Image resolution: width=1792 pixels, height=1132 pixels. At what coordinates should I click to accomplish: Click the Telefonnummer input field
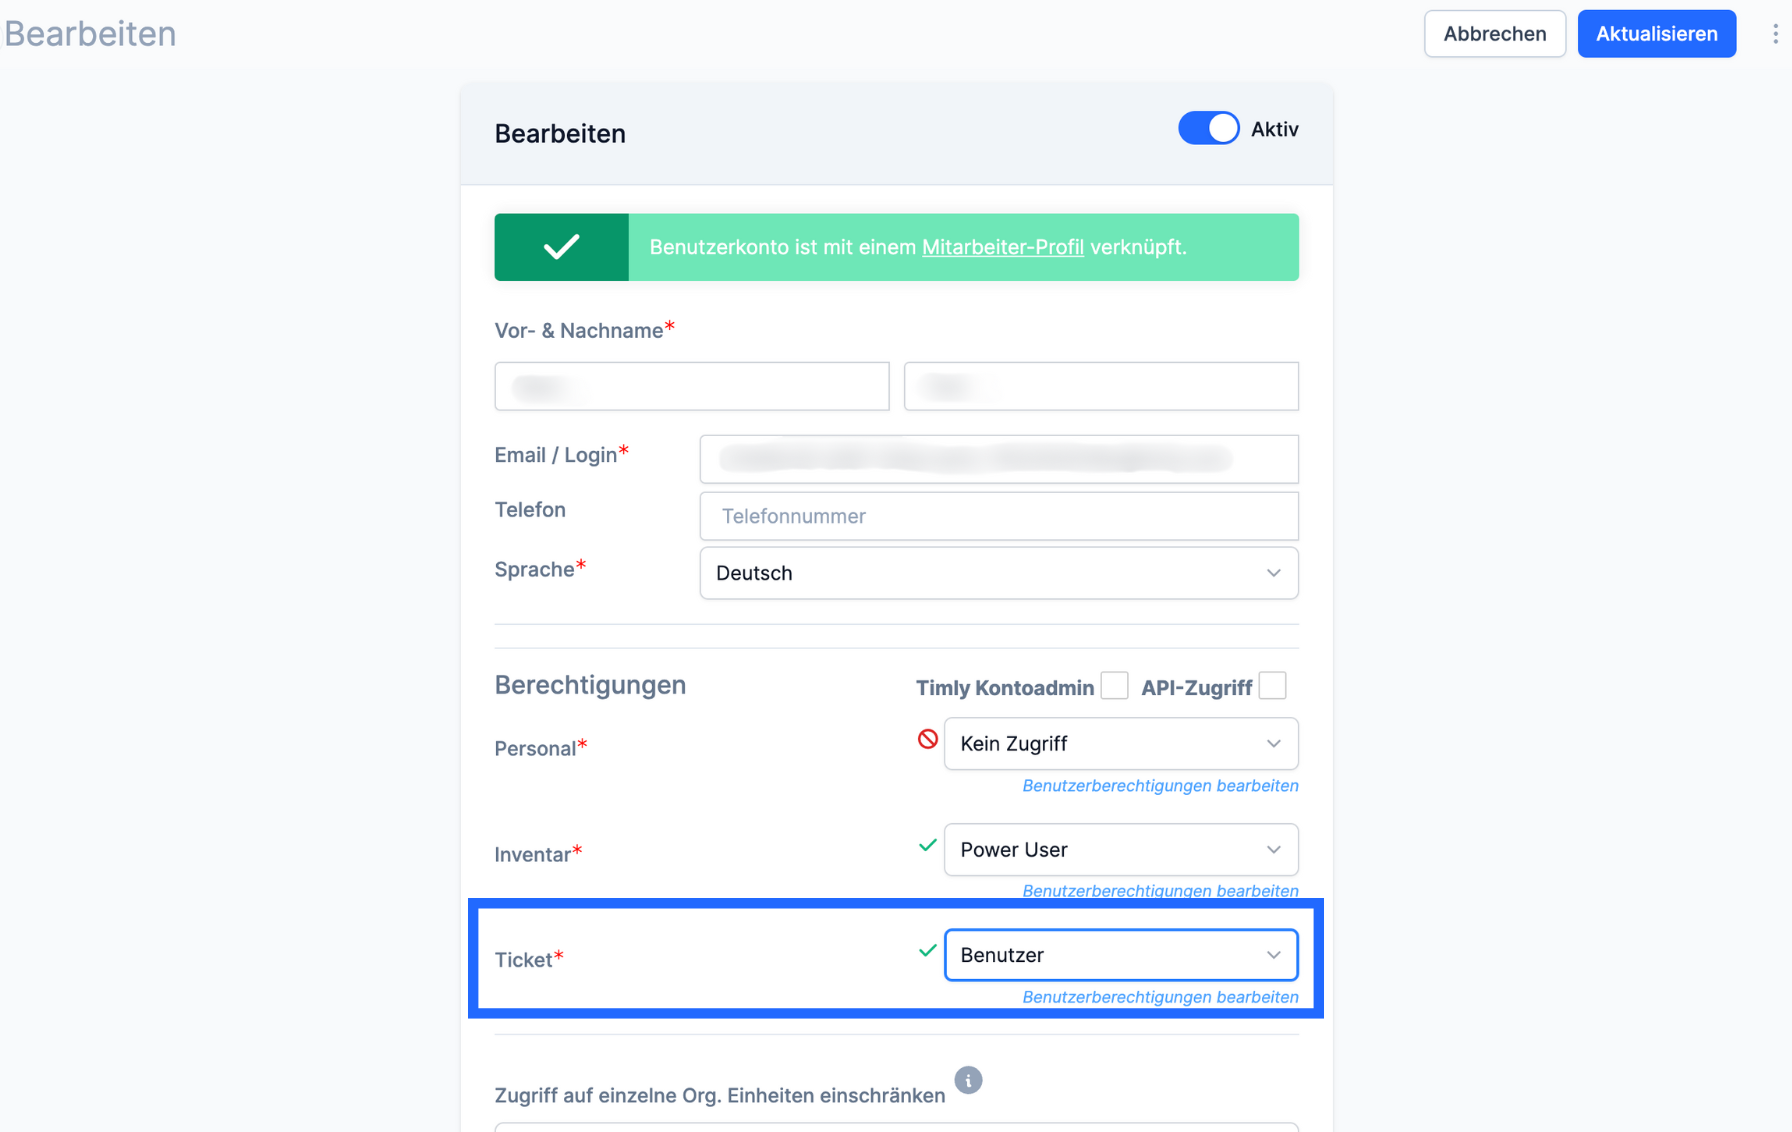[999, 516]
